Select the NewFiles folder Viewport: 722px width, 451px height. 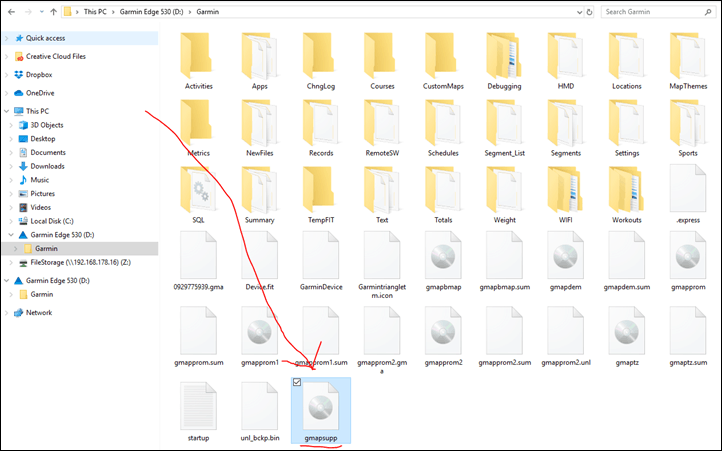[x=260, y=128]
